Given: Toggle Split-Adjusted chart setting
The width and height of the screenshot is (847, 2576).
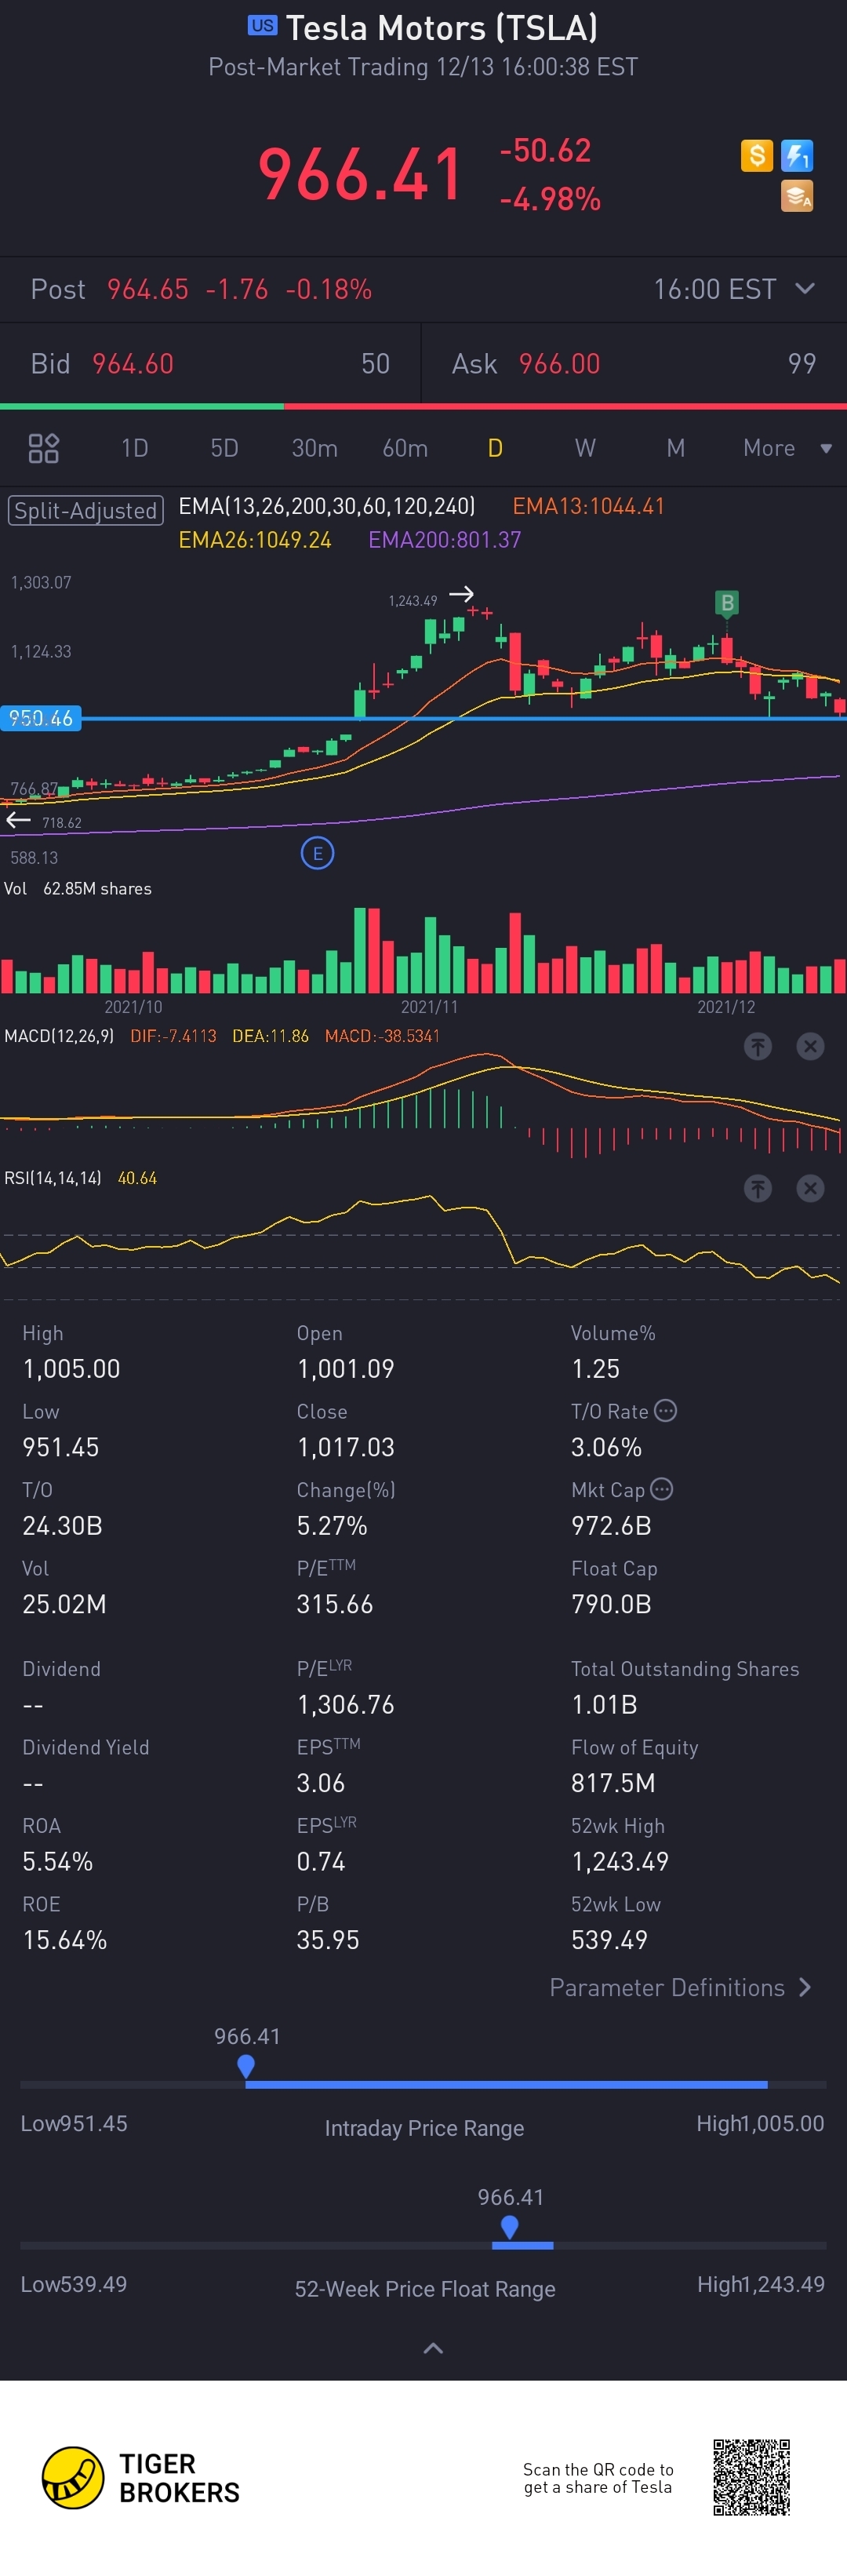Looking at the screenshot, I should pyautogui.click(x=86, y=510).
